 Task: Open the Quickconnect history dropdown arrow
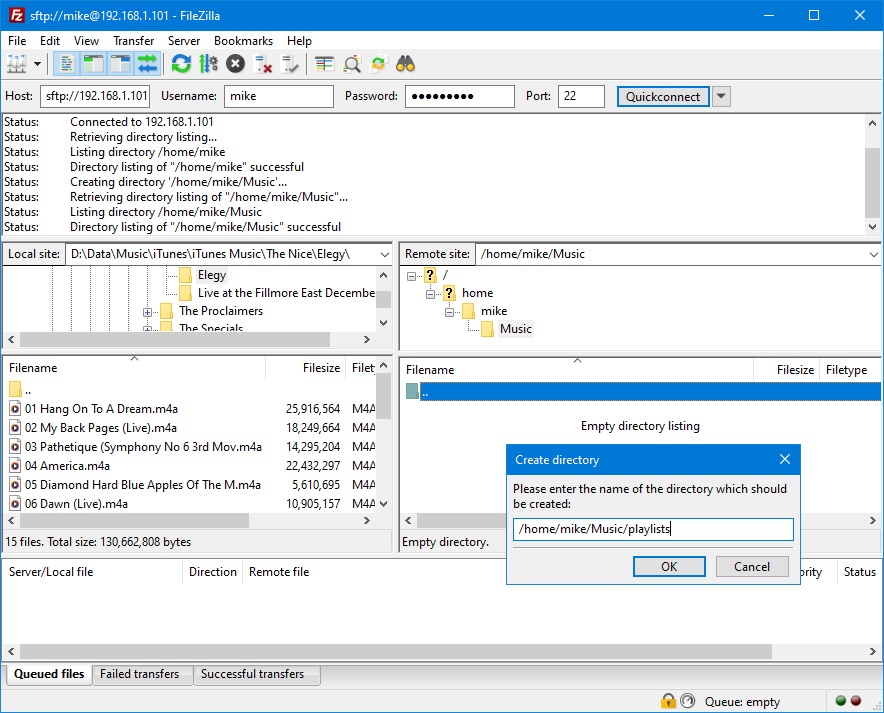click(721, 96)
